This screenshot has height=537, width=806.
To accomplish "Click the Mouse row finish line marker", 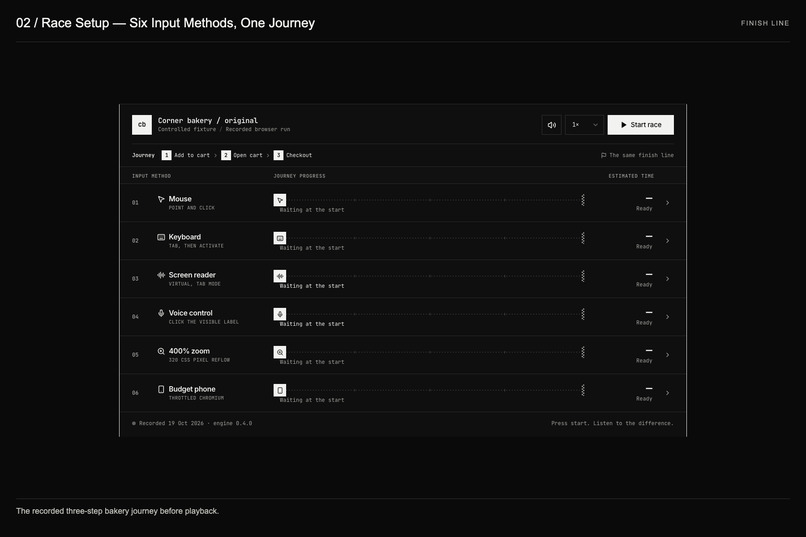I will [x=583, y=200].
